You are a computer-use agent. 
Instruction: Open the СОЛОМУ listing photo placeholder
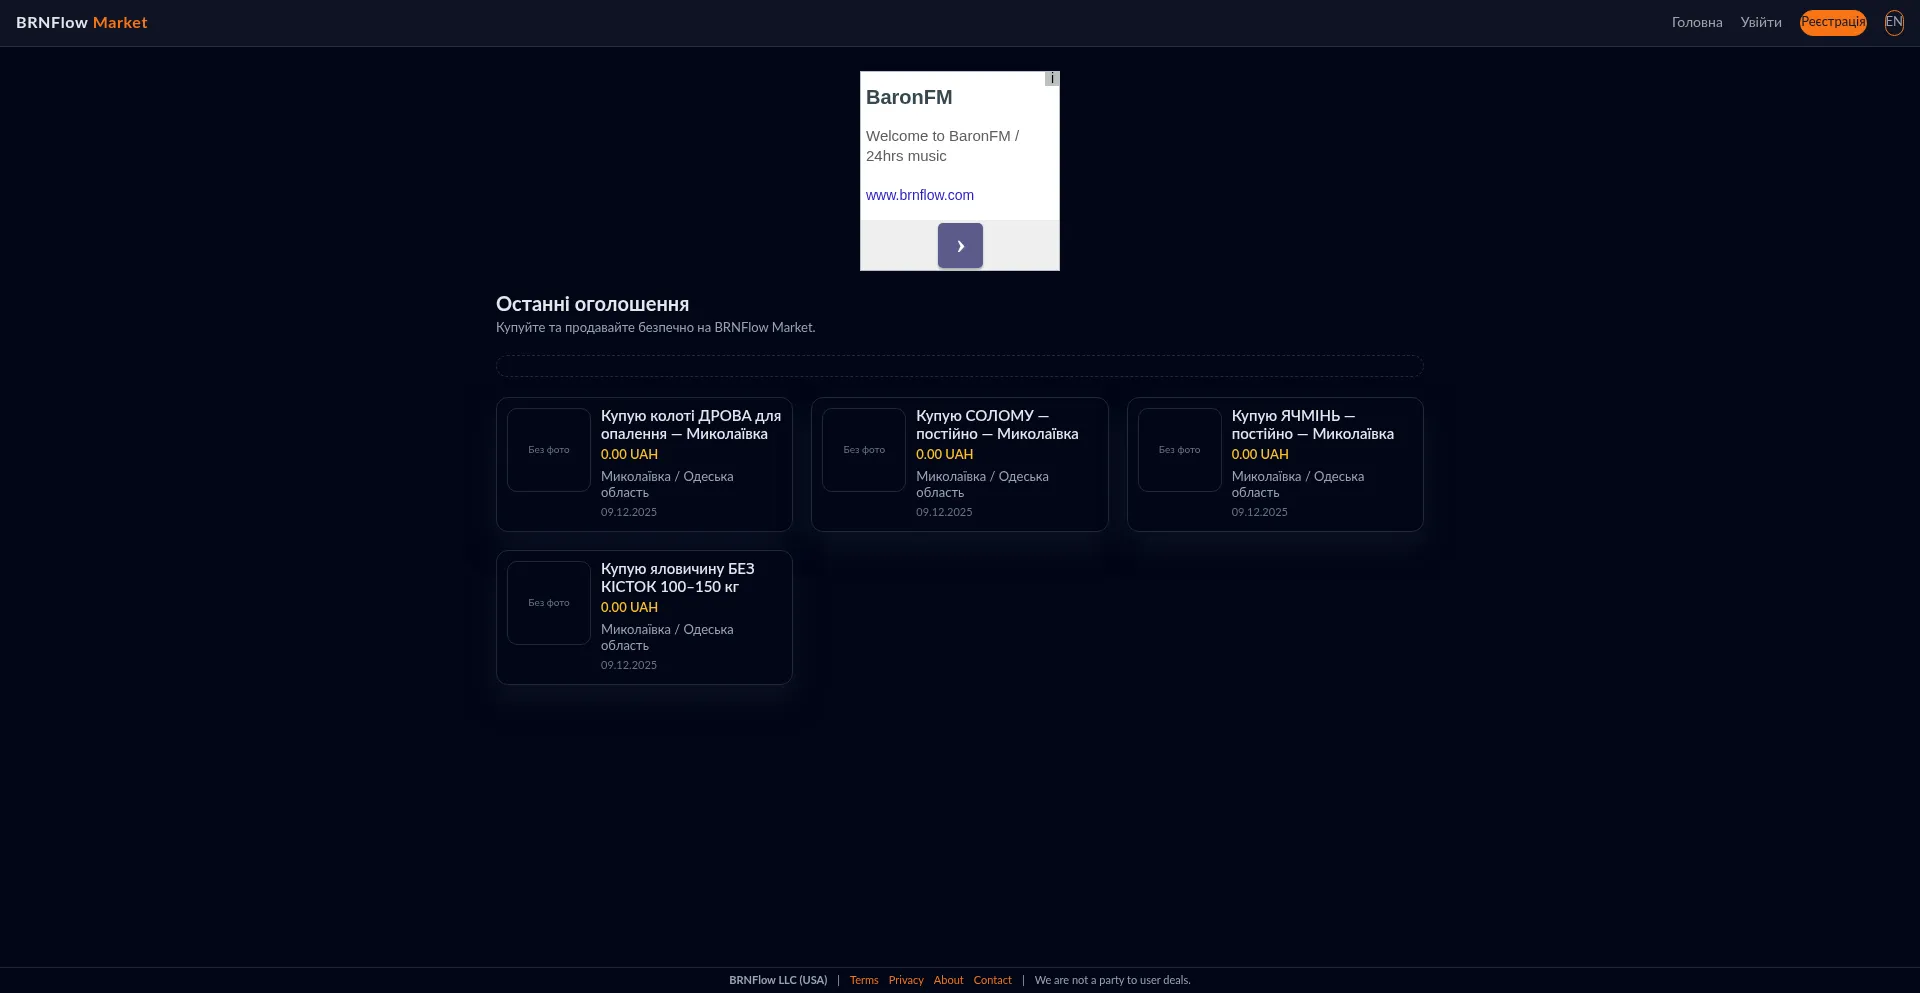coord(864,450)
